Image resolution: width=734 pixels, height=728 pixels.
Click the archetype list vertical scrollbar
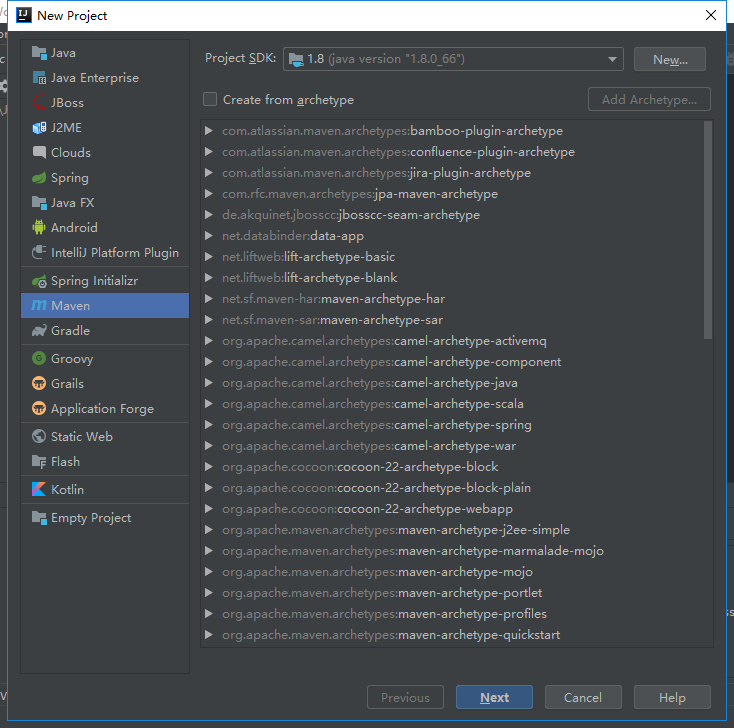(x=708, y=229)
